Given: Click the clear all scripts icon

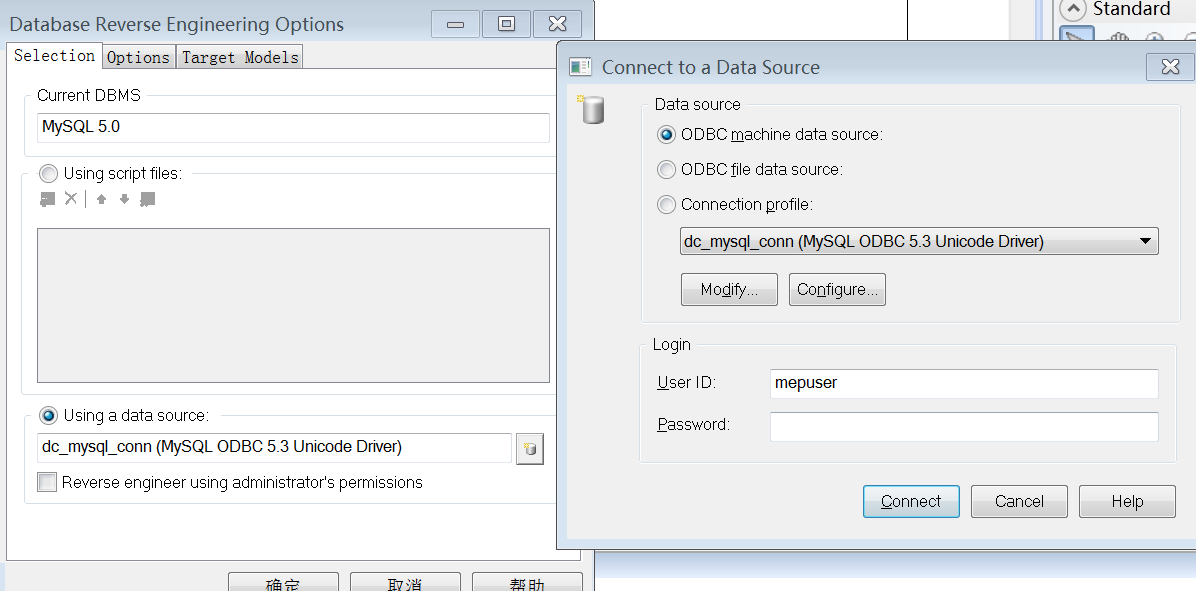Looking at the screenshot, I should pos(148,199).
